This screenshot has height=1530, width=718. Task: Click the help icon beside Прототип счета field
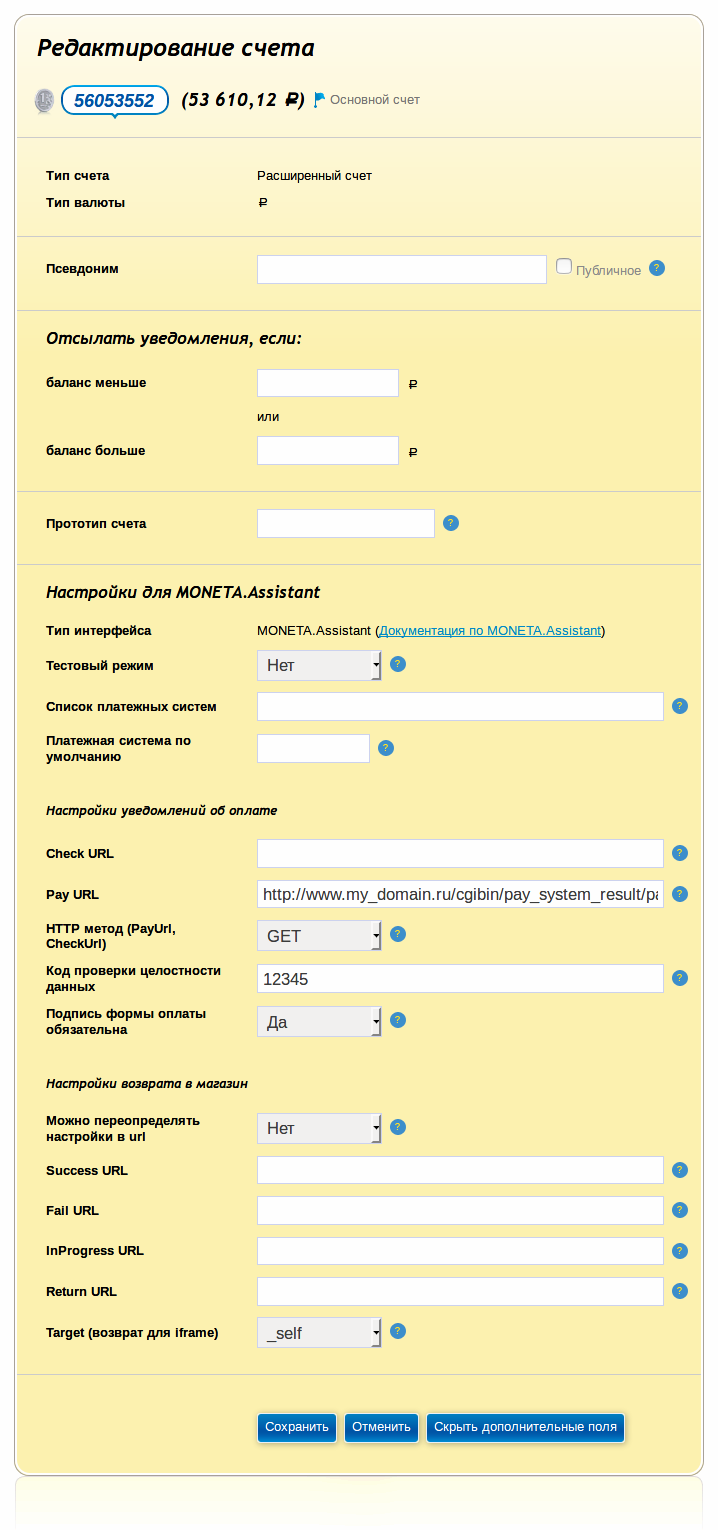(451, 523)
